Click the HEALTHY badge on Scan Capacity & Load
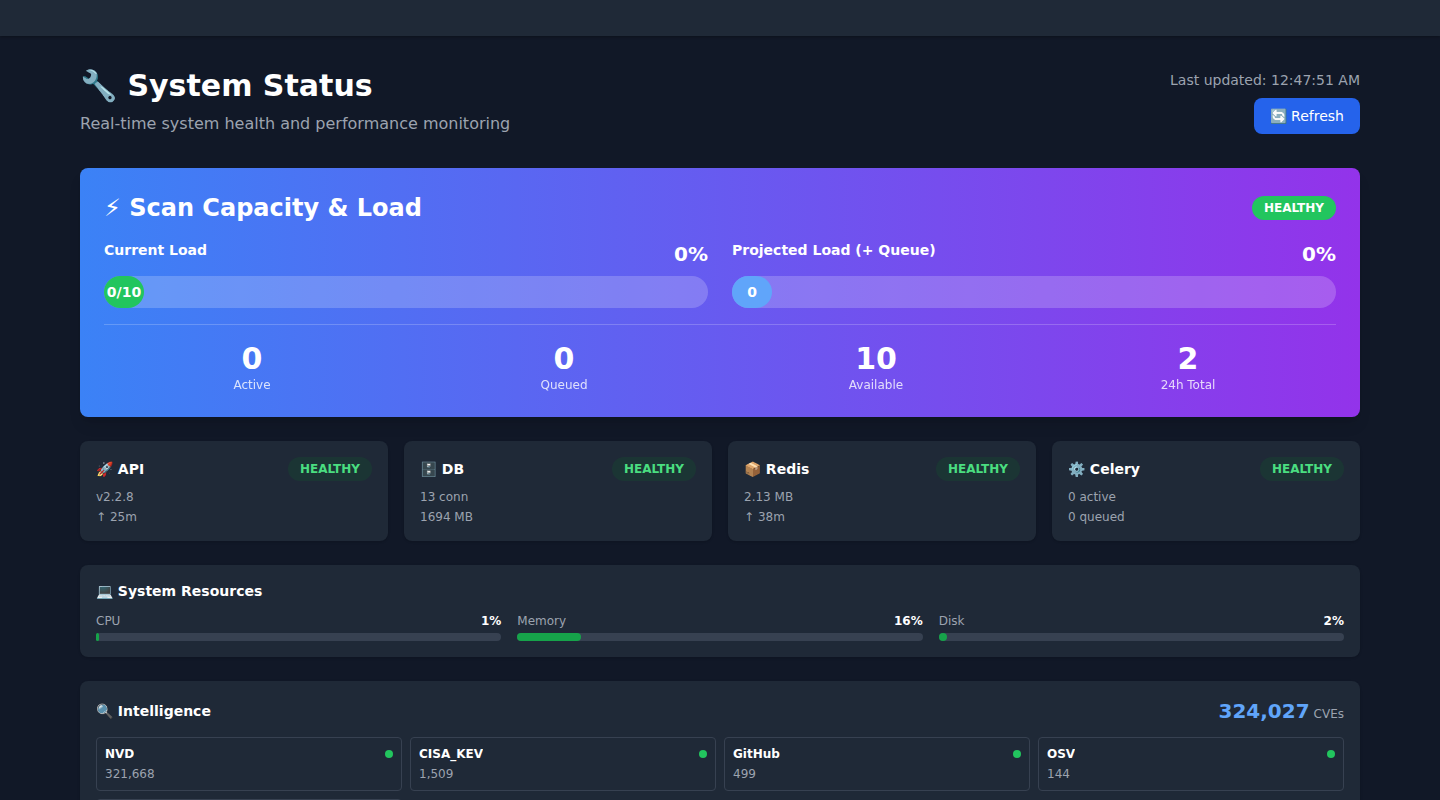The width and height of the screenshot is (1440, 800). [x=1293, y=207]
